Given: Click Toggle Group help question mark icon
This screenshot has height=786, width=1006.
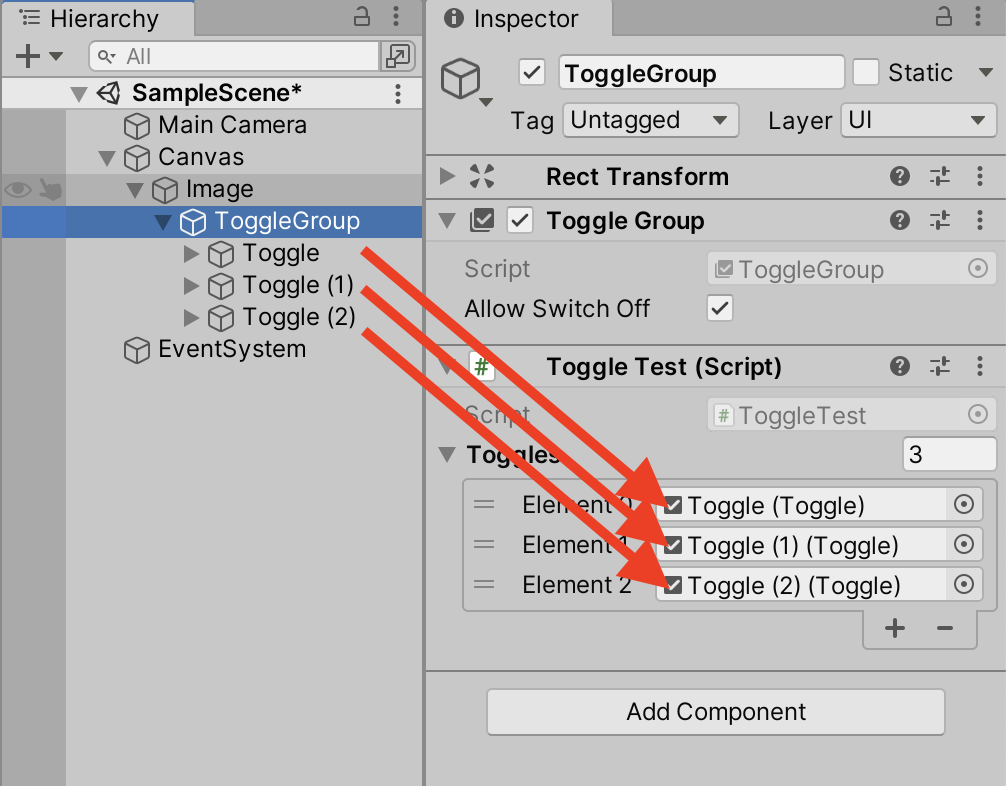Looking at the screenshot, I should 900,221.
